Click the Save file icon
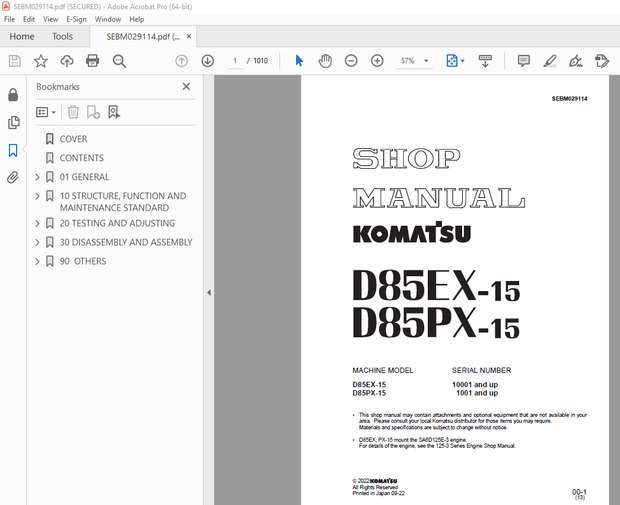The height and width of the screenshot is (505, 620). tap(15, 61)
